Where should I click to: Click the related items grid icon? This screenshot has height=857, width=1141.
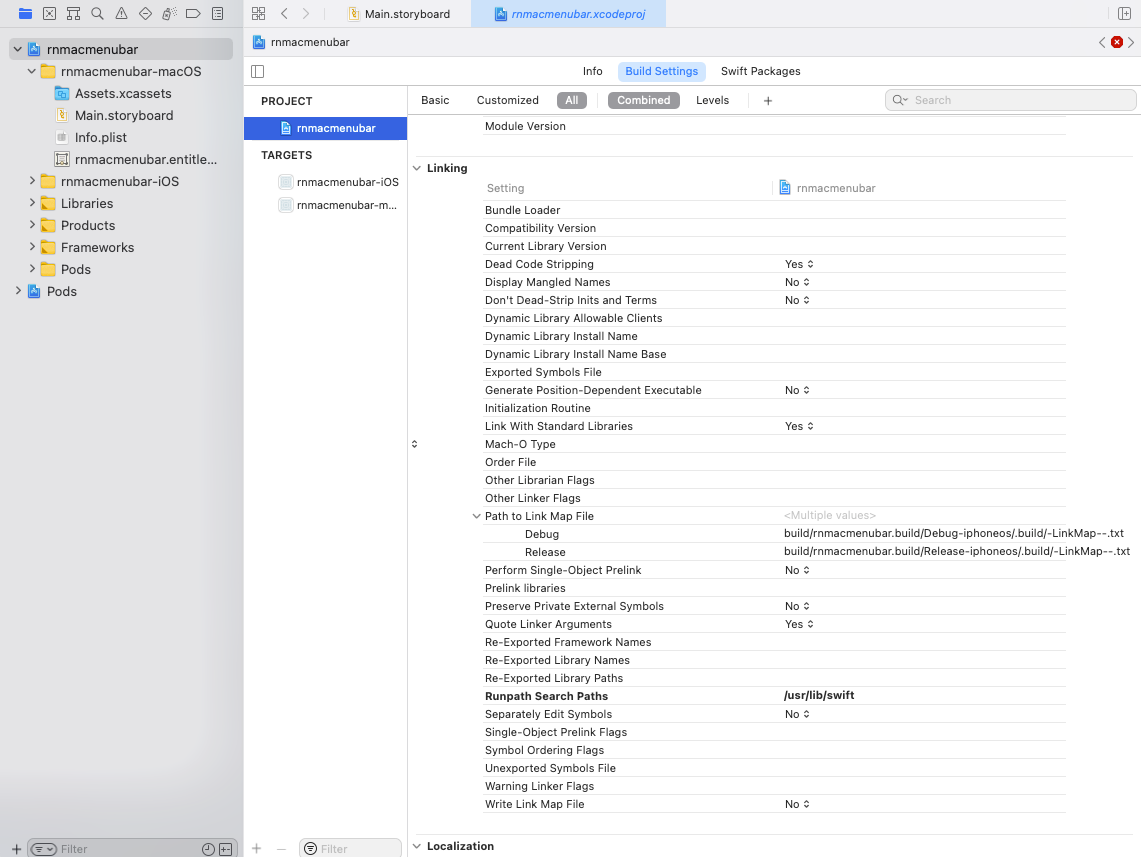click(258, 13)
